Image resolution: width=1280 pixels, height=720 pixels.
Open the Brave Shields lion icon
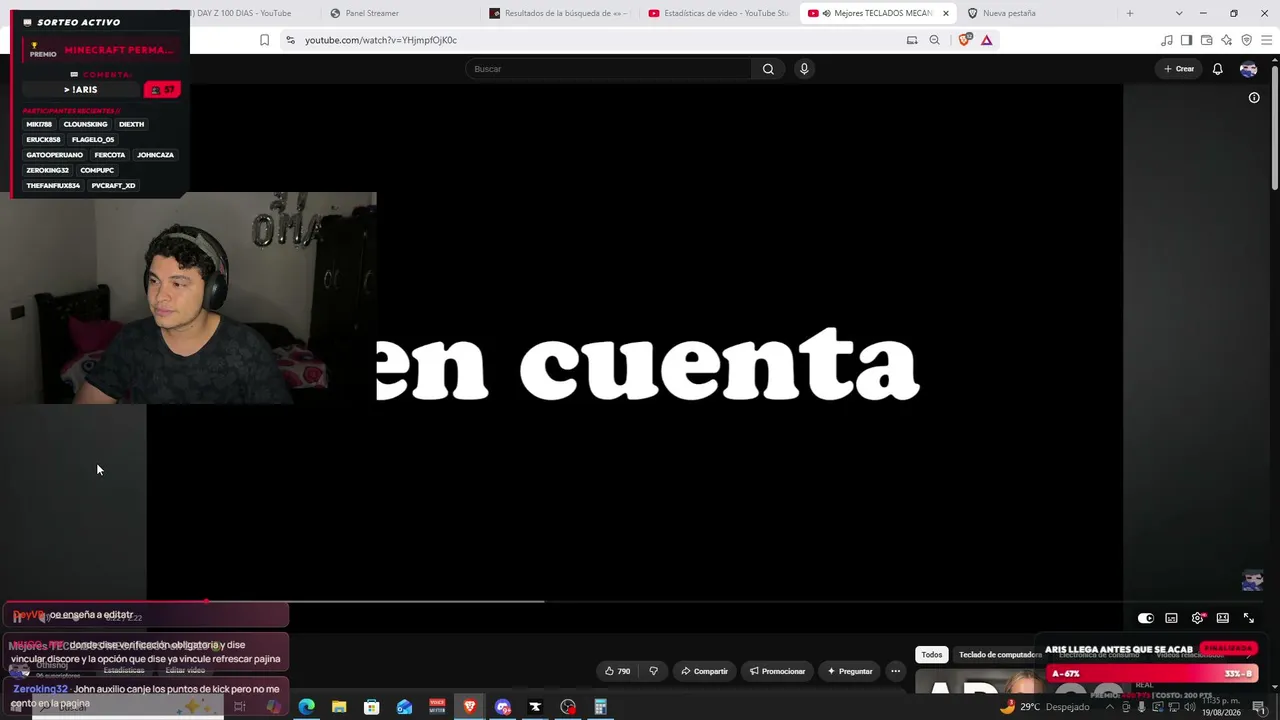[x=965, y=40]
